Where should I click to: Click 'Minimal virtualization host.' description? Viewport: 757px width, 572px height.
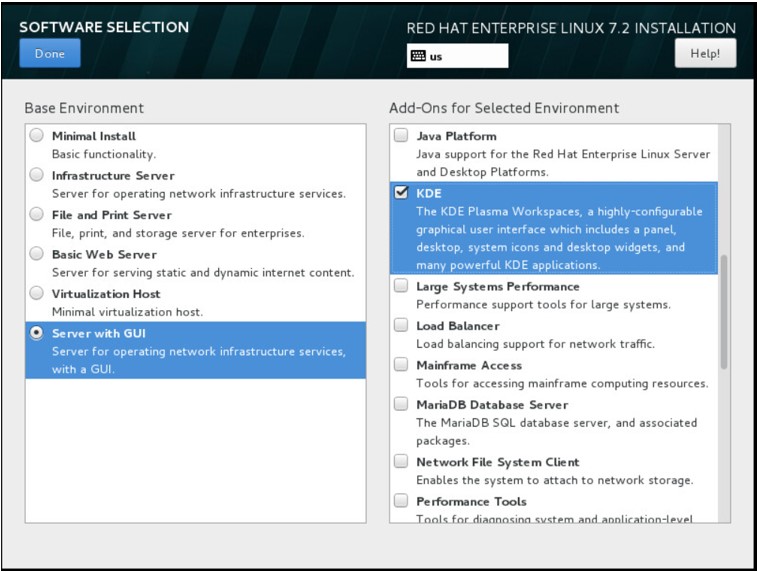[x=127, y=312]
